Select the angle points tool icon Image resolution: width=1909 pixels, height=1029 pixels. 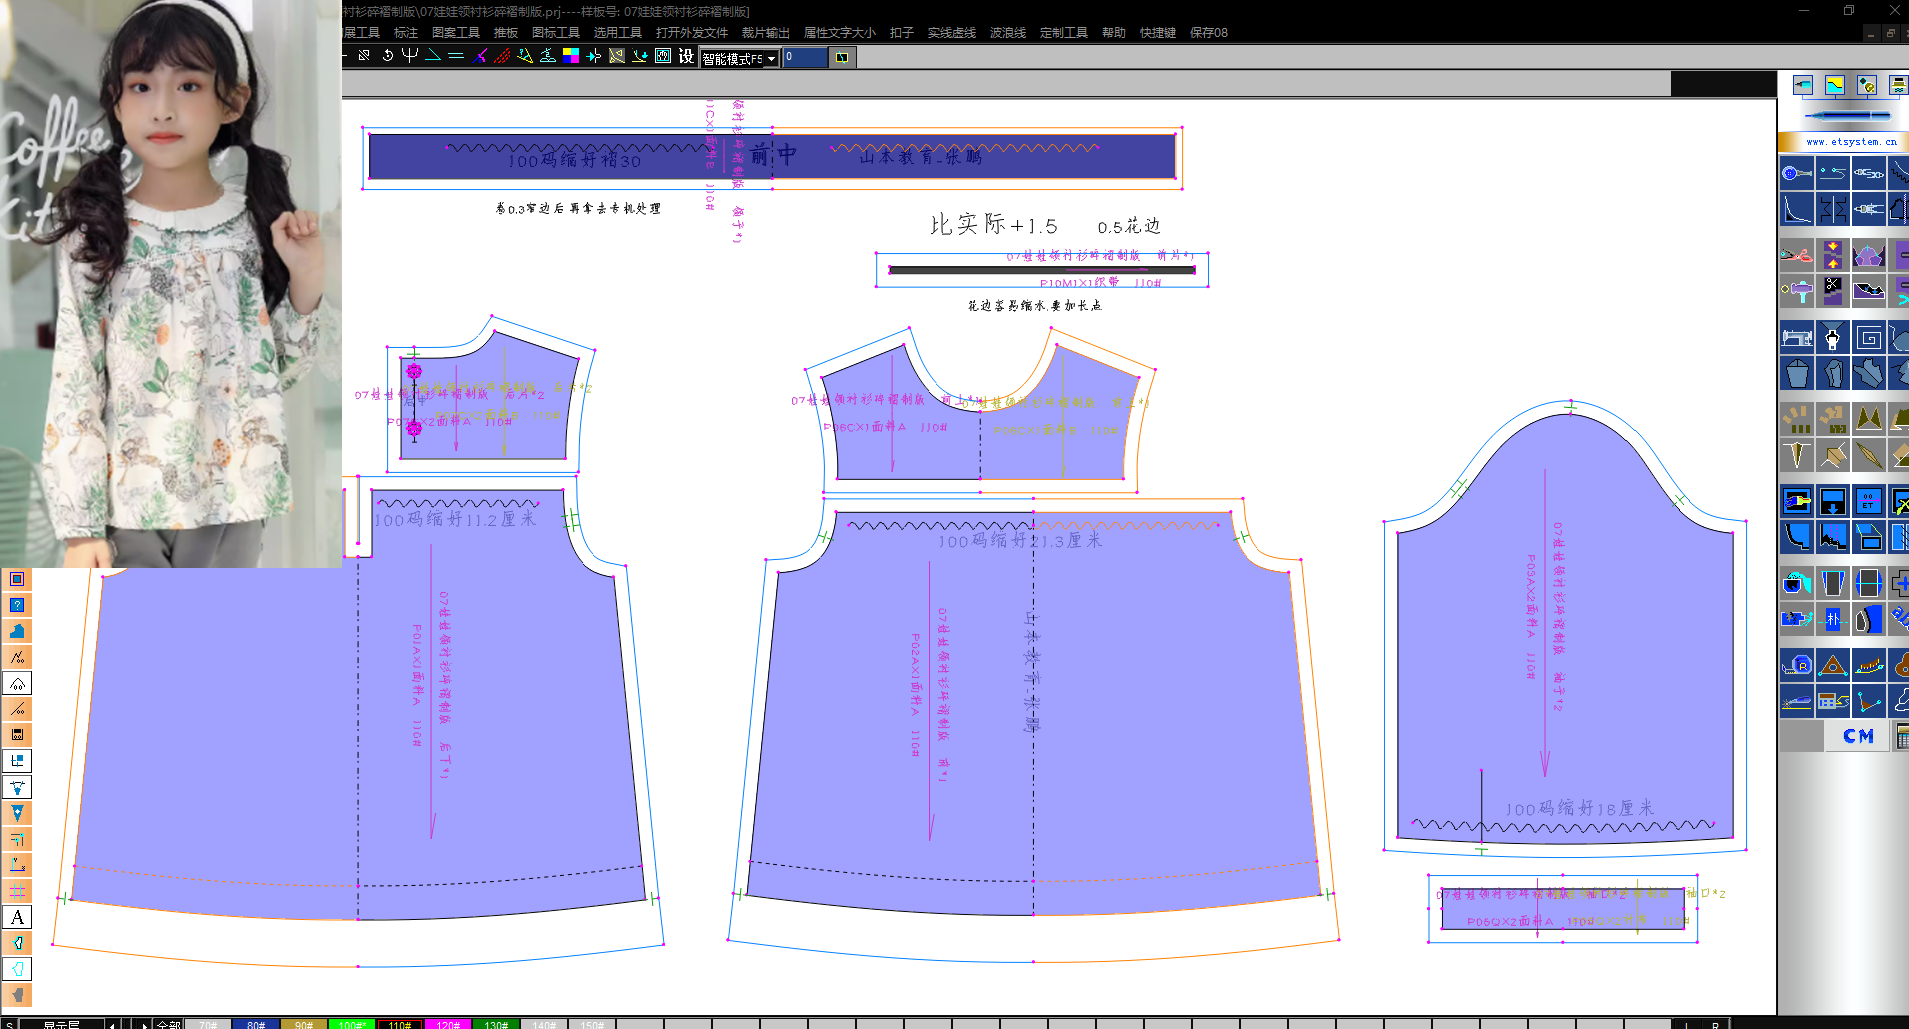point(1868,700)
